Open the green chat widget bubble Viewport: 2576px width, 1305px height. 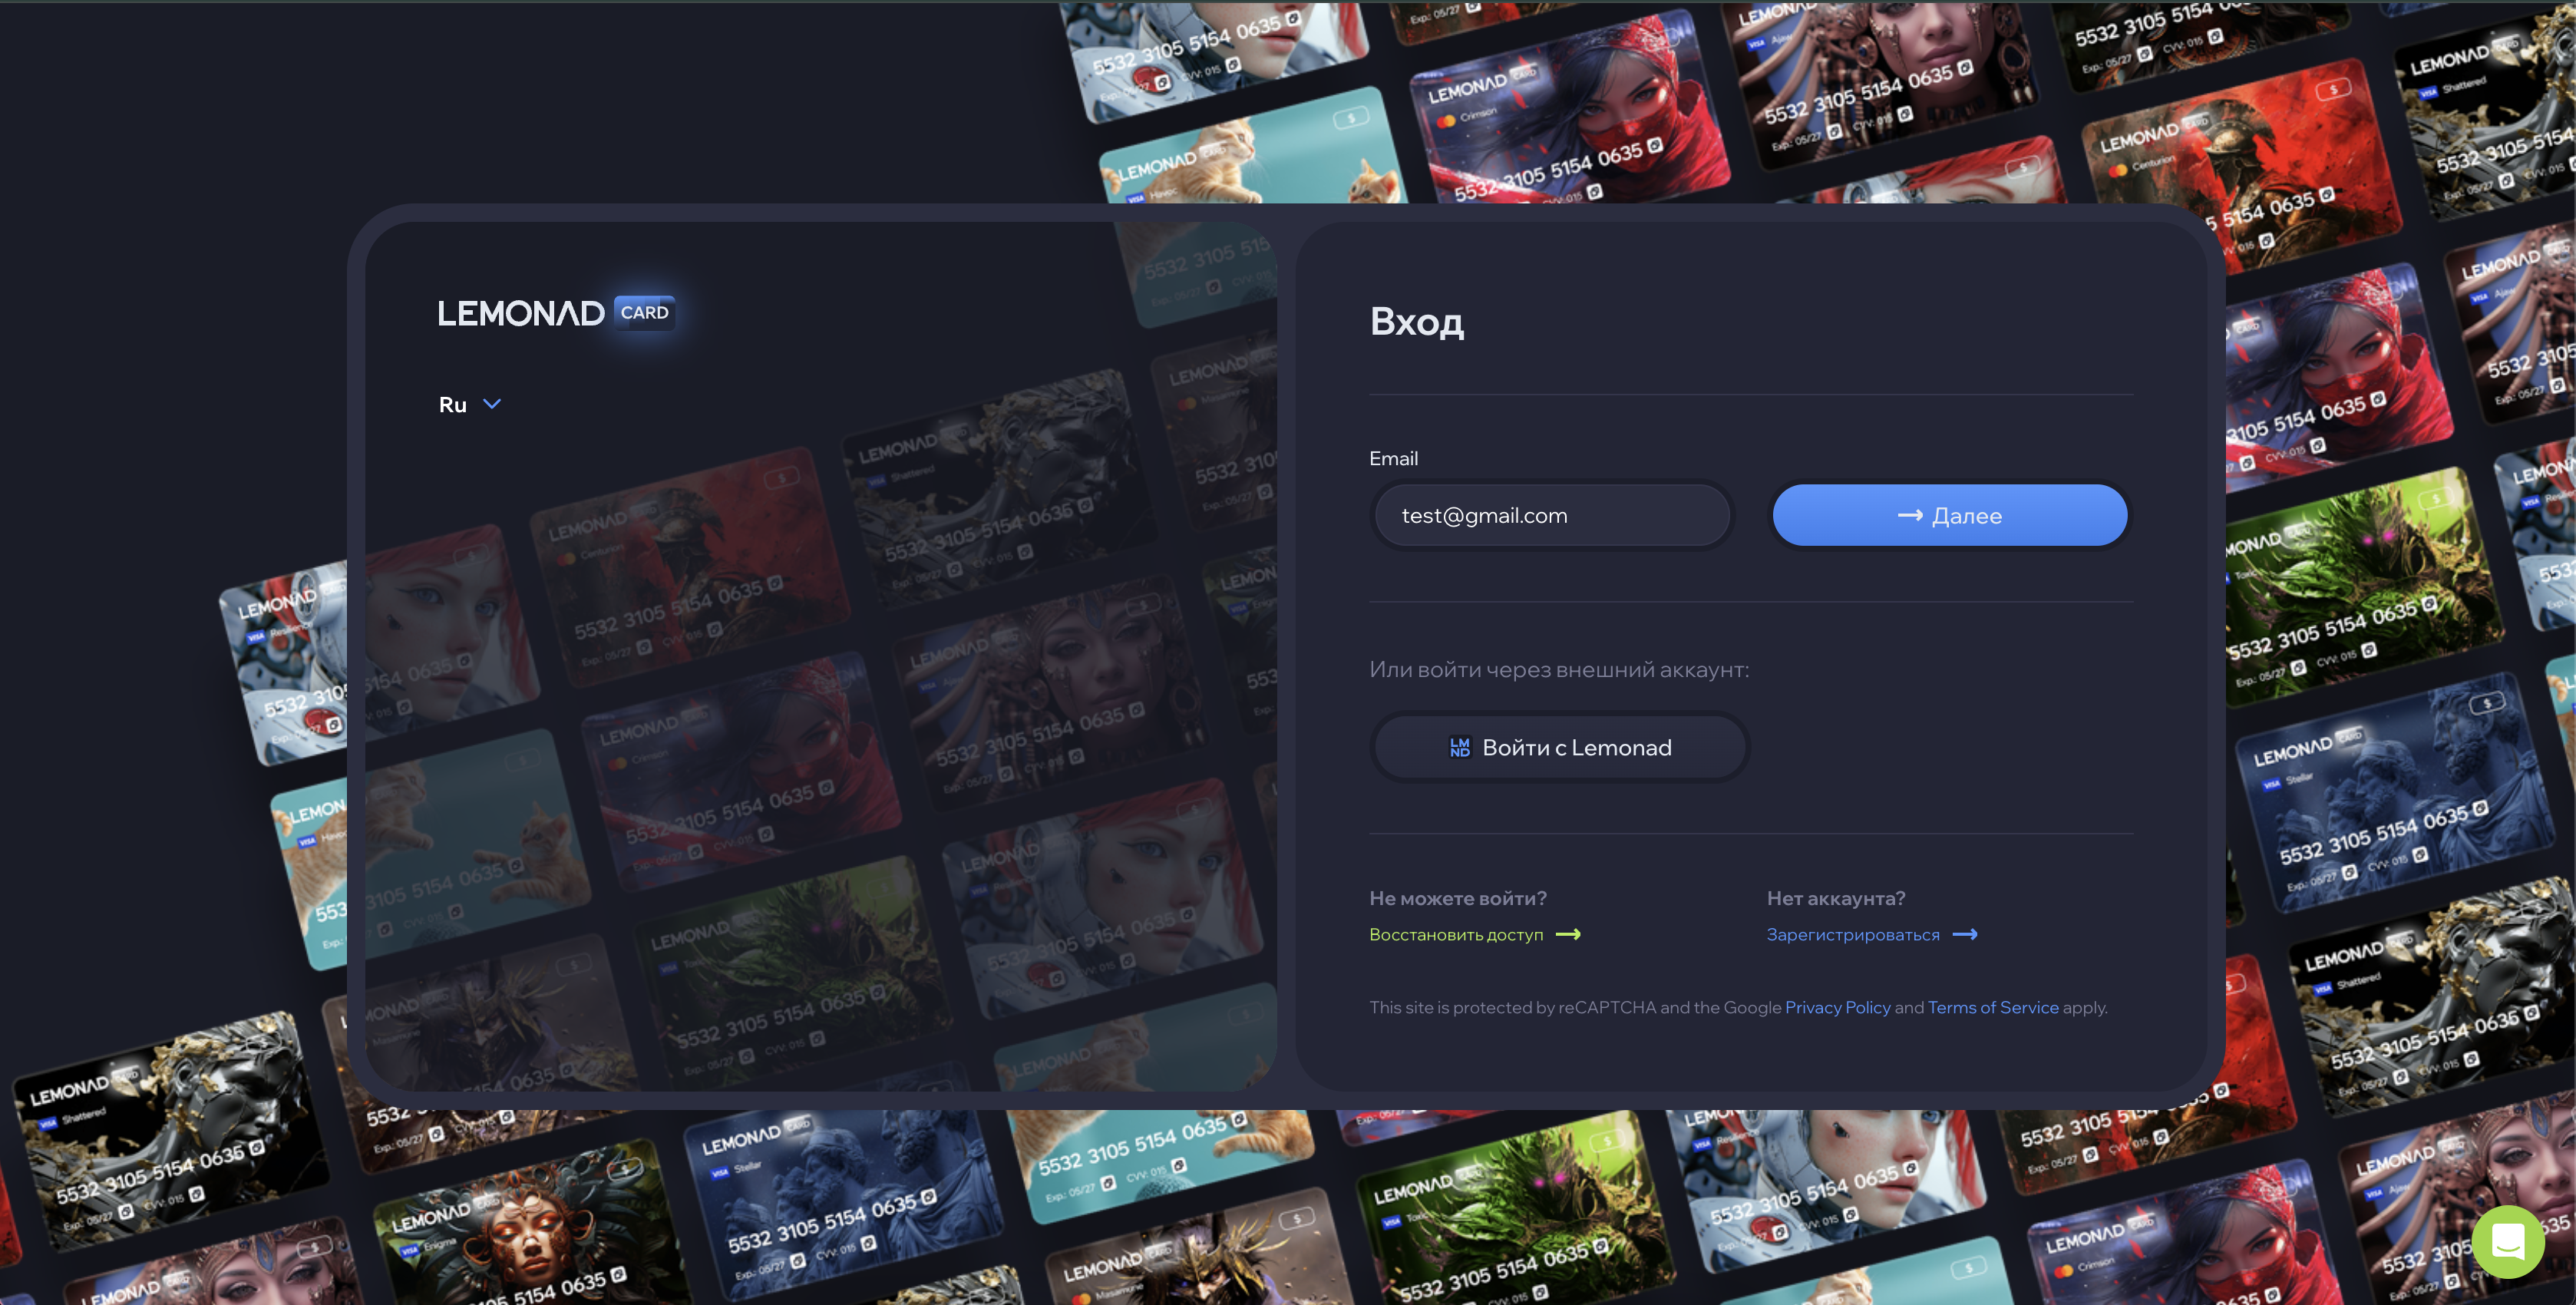click(x=2507, y=1241)
